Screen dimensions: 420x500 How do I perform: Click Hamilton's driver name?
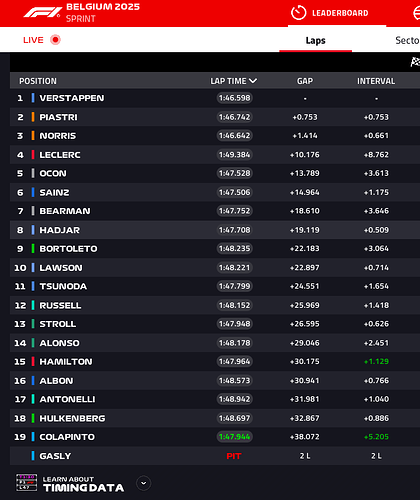coord(66,362)
